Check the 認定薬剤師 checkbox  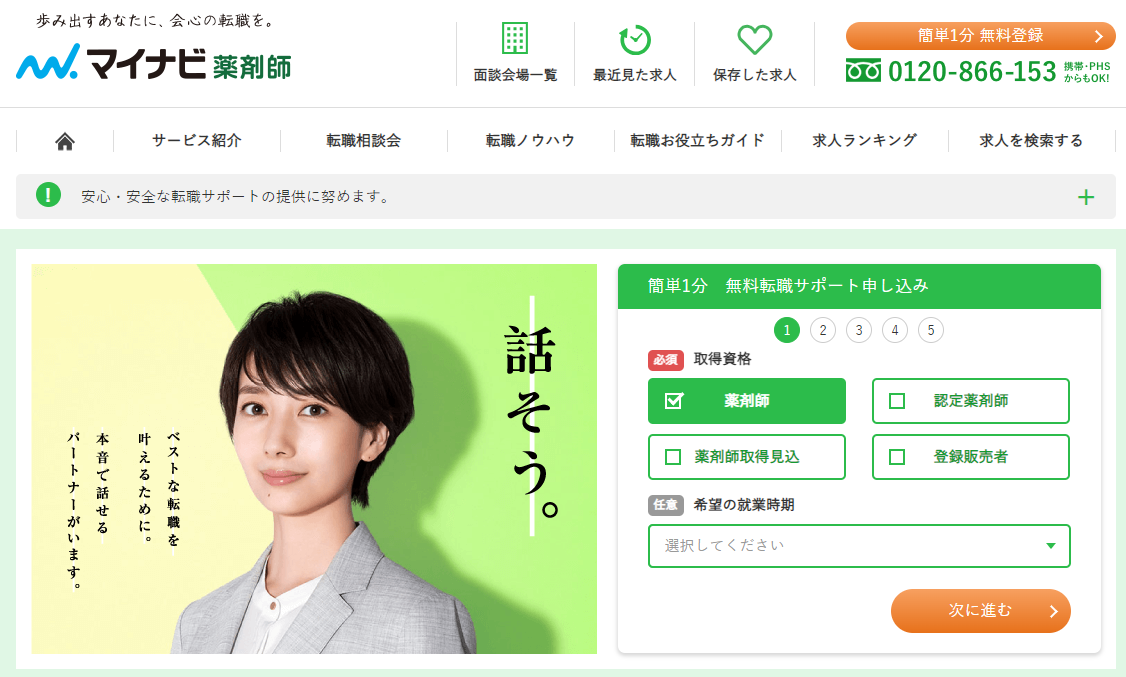pyautogui.click(x=897, y=401)
